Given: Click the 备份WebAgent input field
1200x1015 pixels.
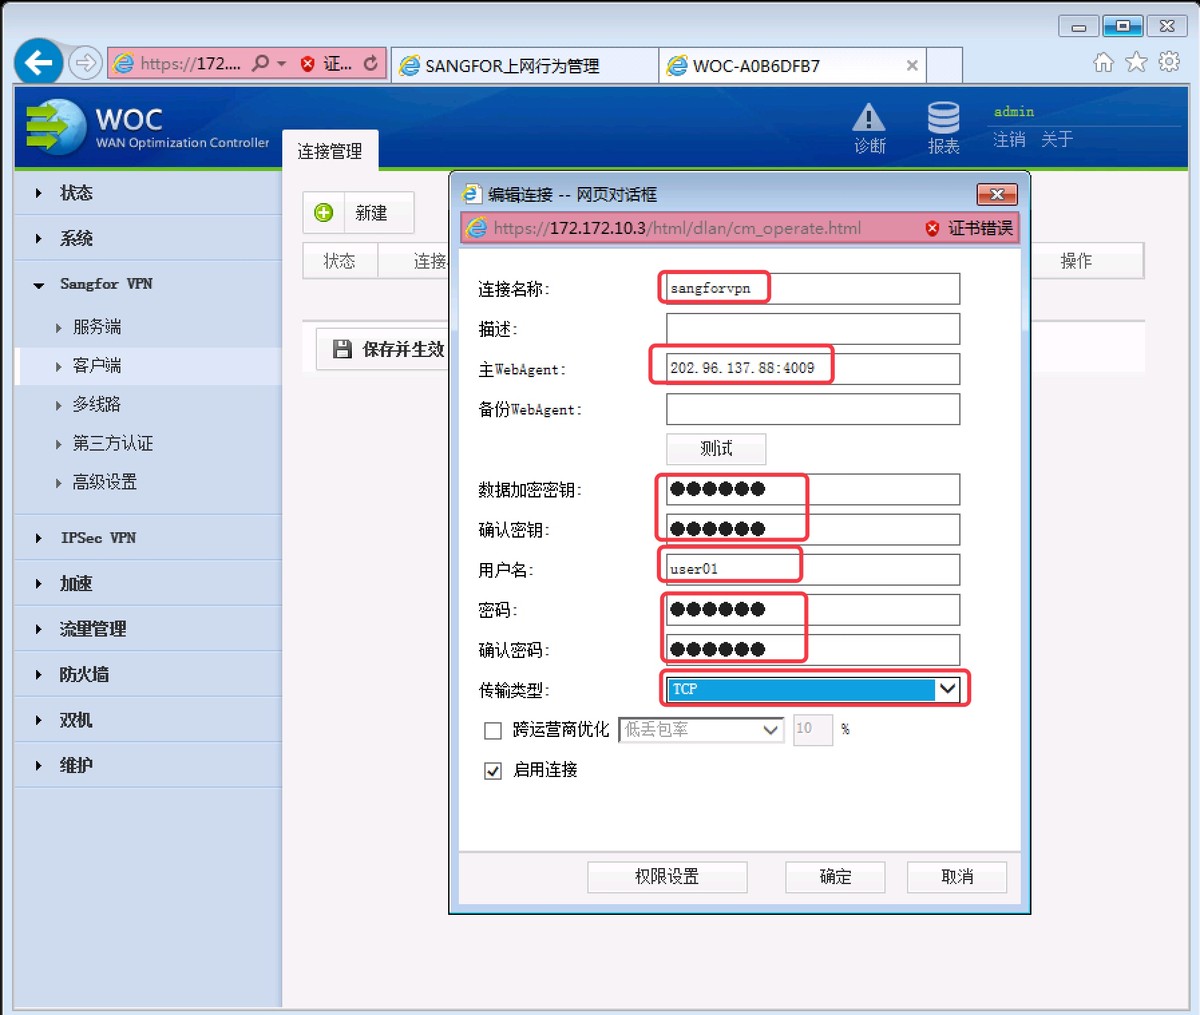Looking at the screenshot, I should pos(813,409).
